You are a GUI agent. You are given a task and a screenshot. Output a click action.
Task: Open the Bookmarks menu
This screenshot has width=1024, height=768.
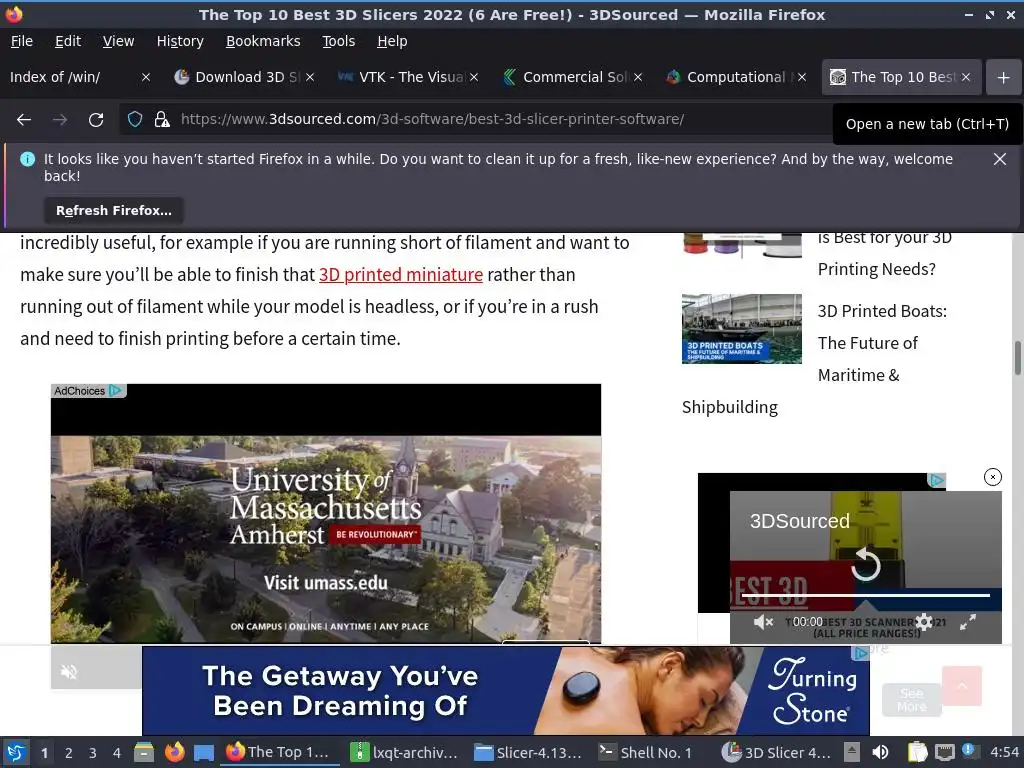(263, 41)
